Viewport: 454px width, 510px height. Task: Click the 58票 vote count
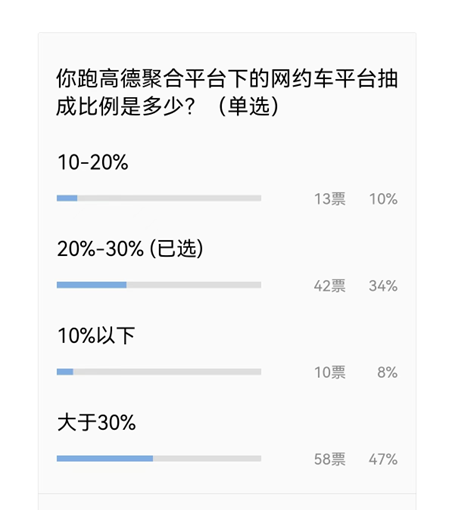330,459
